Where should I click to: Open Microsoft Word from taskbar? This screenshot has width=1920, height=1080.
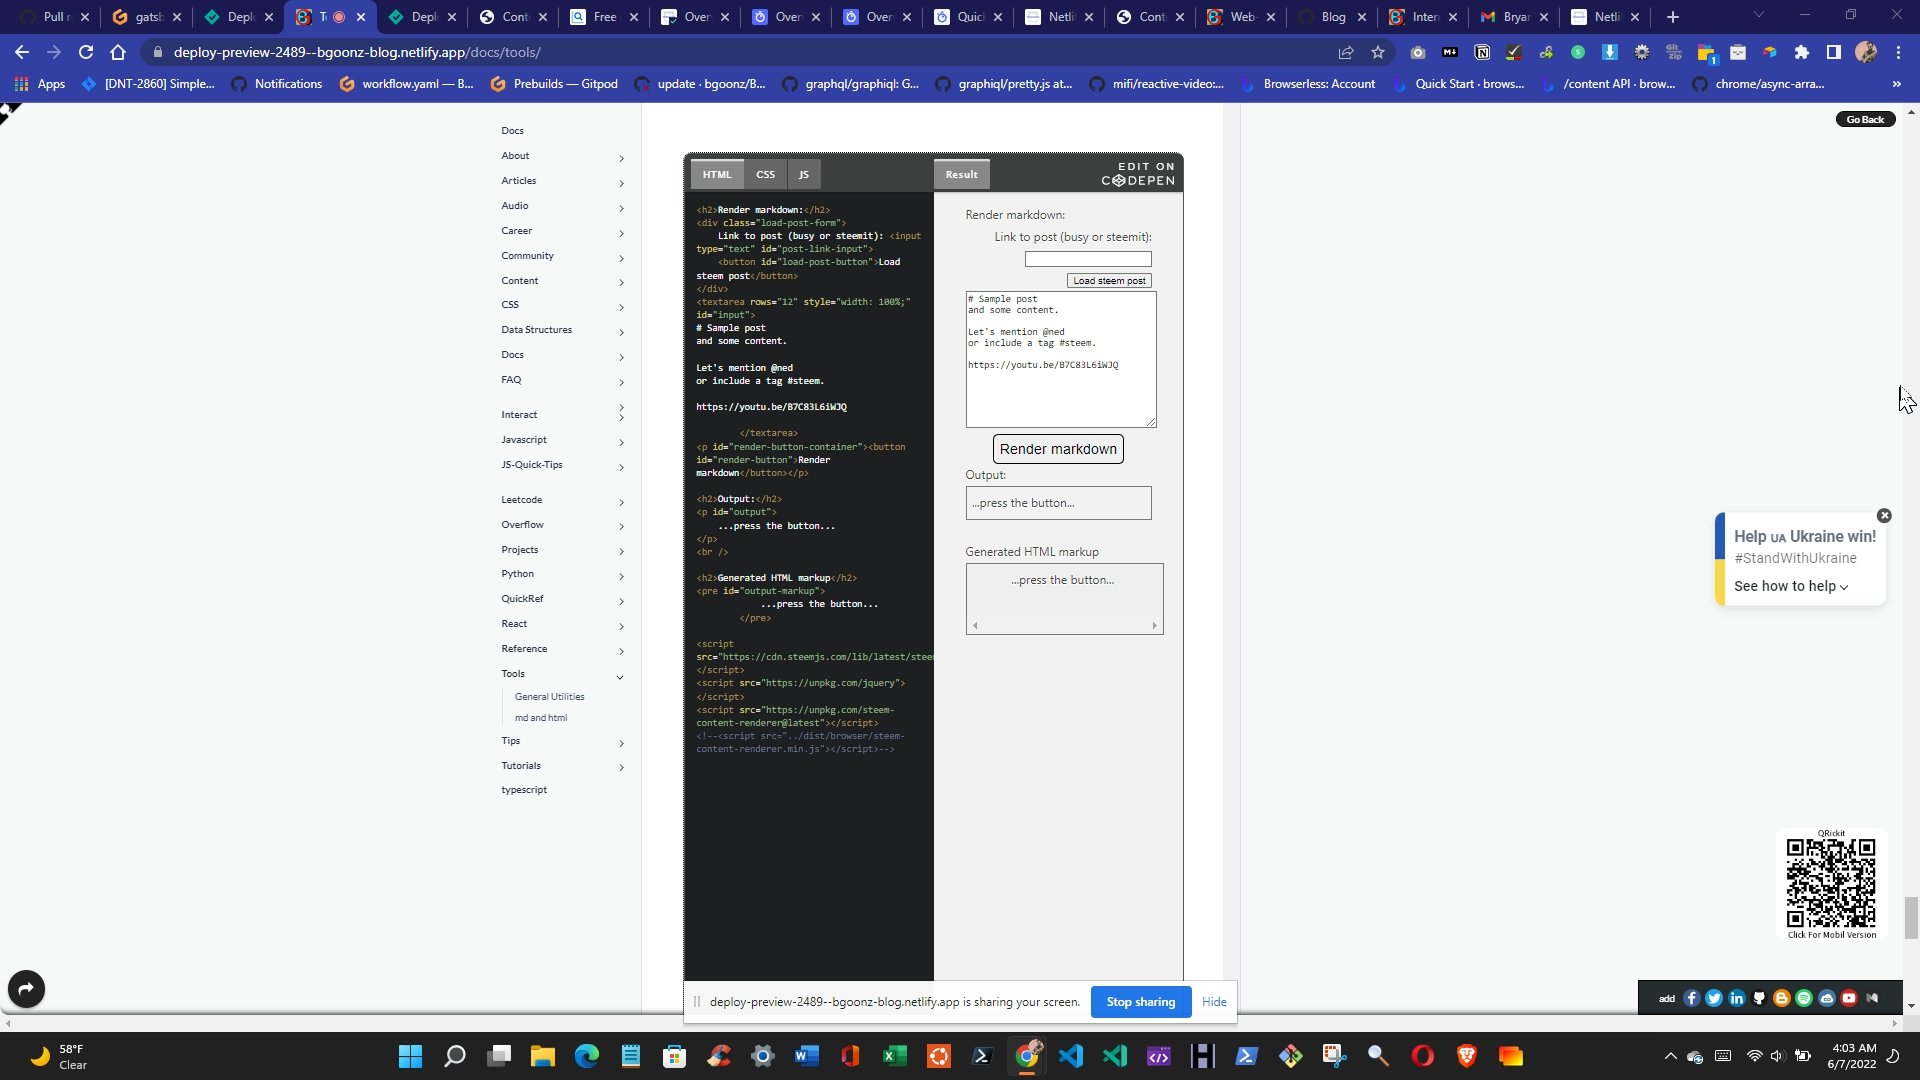pyautogui.click(x=806, y=1056)
